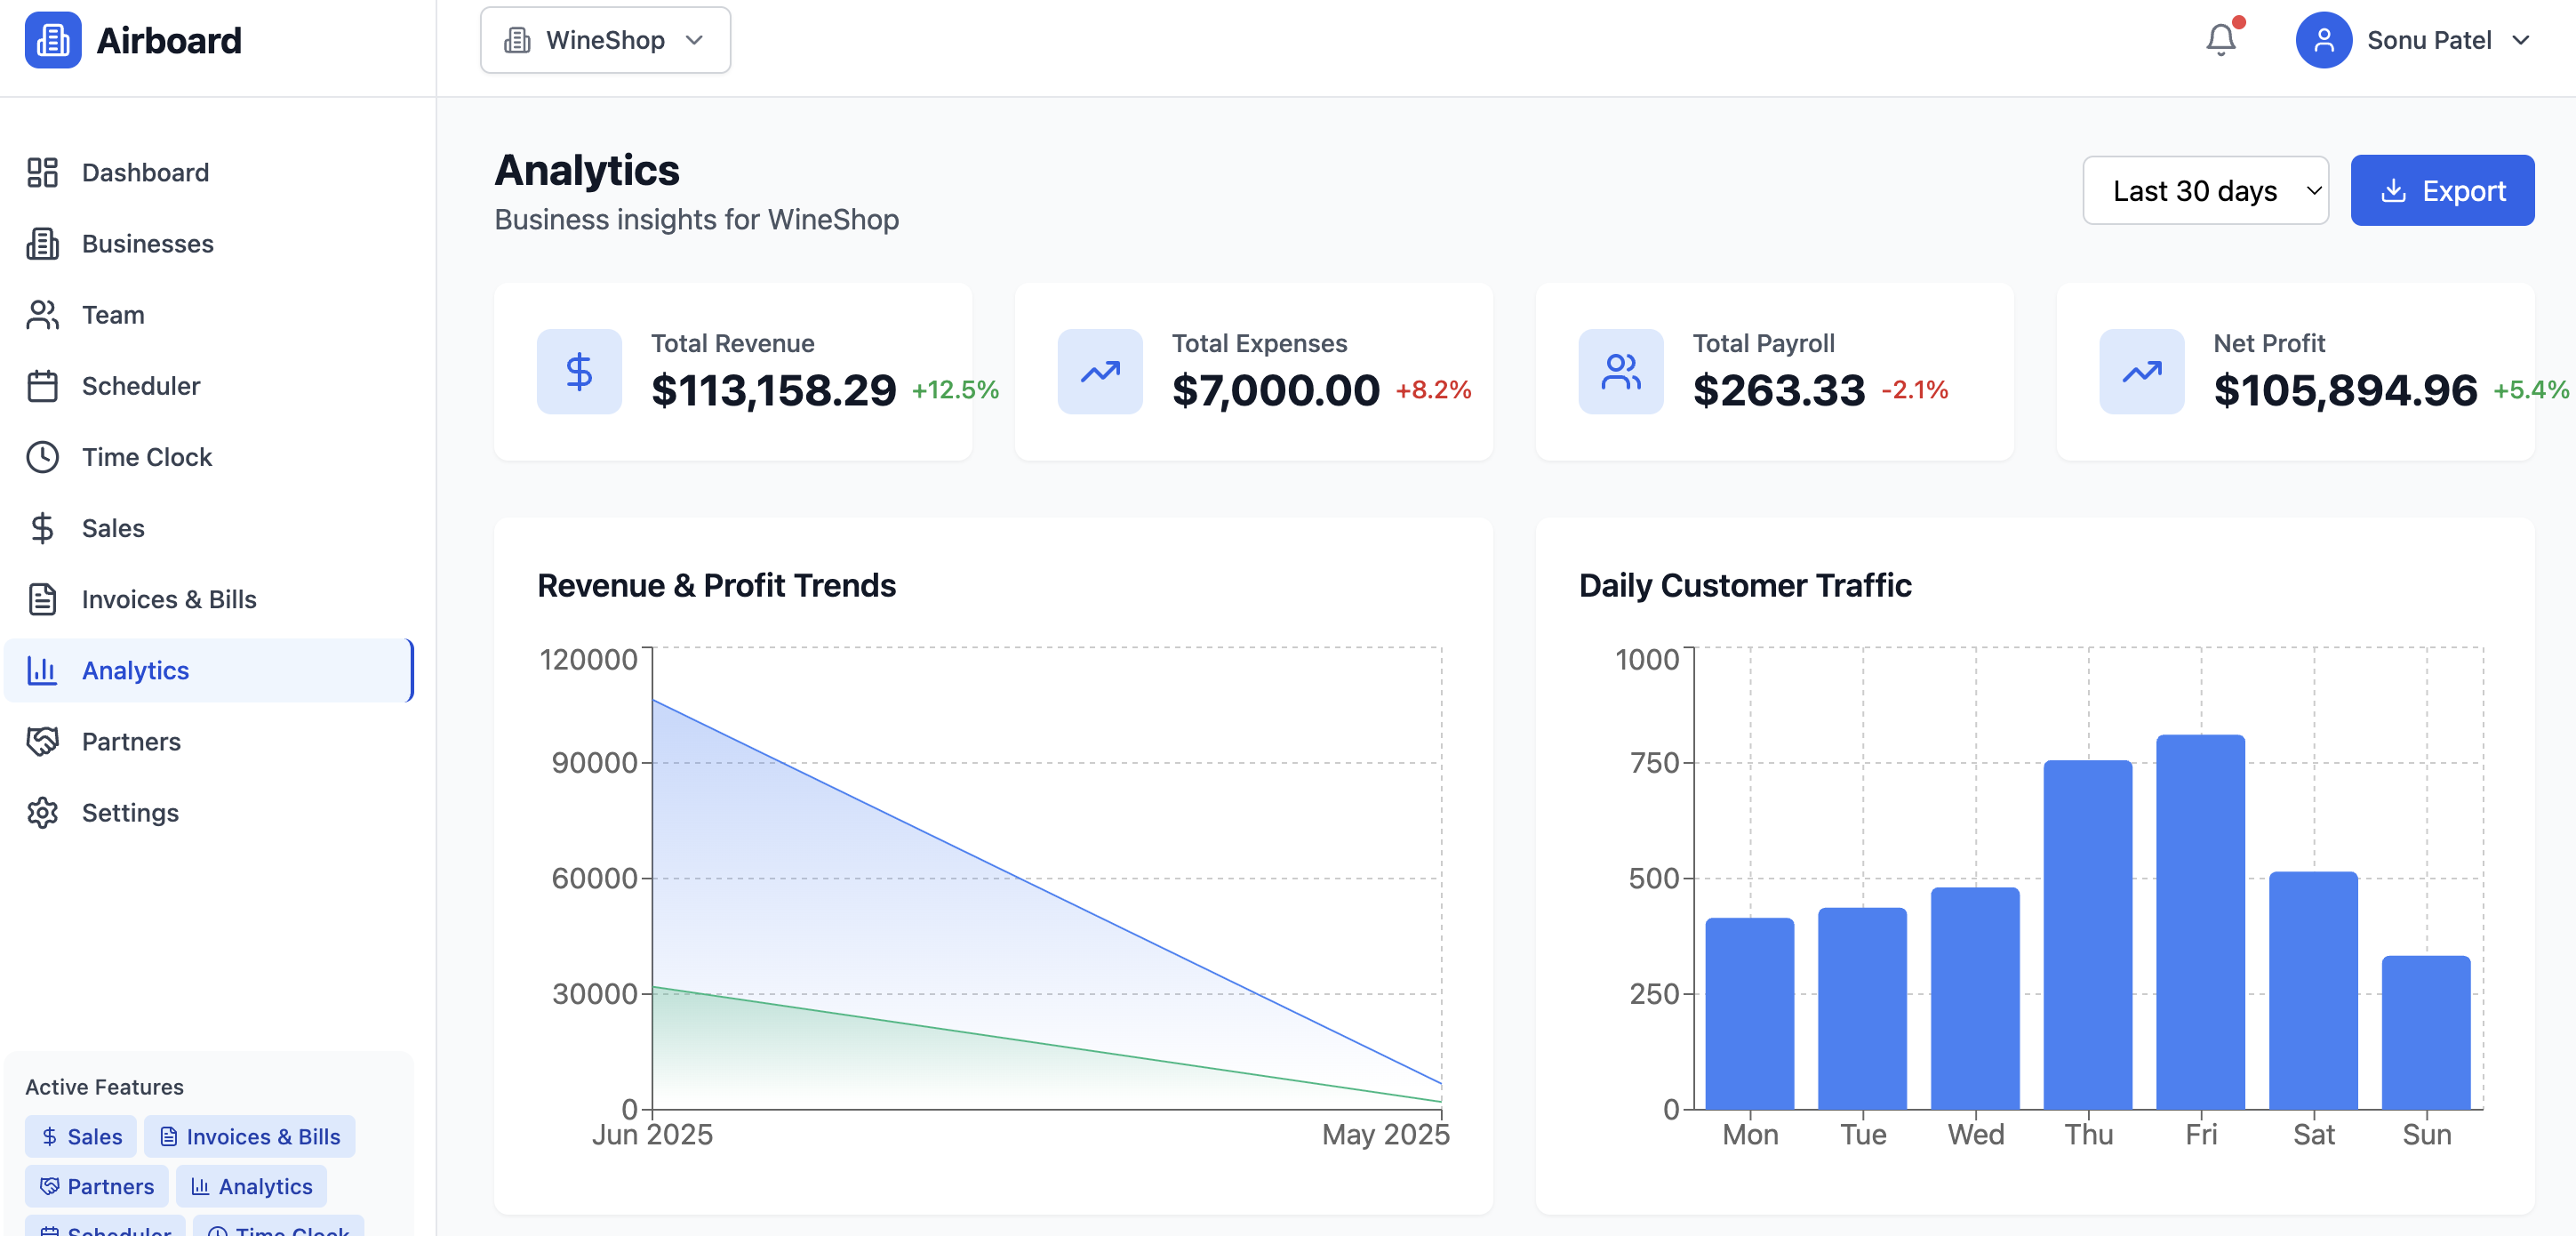Expand the Sonu Patel account menu chevron

[x=2521, y=40]
